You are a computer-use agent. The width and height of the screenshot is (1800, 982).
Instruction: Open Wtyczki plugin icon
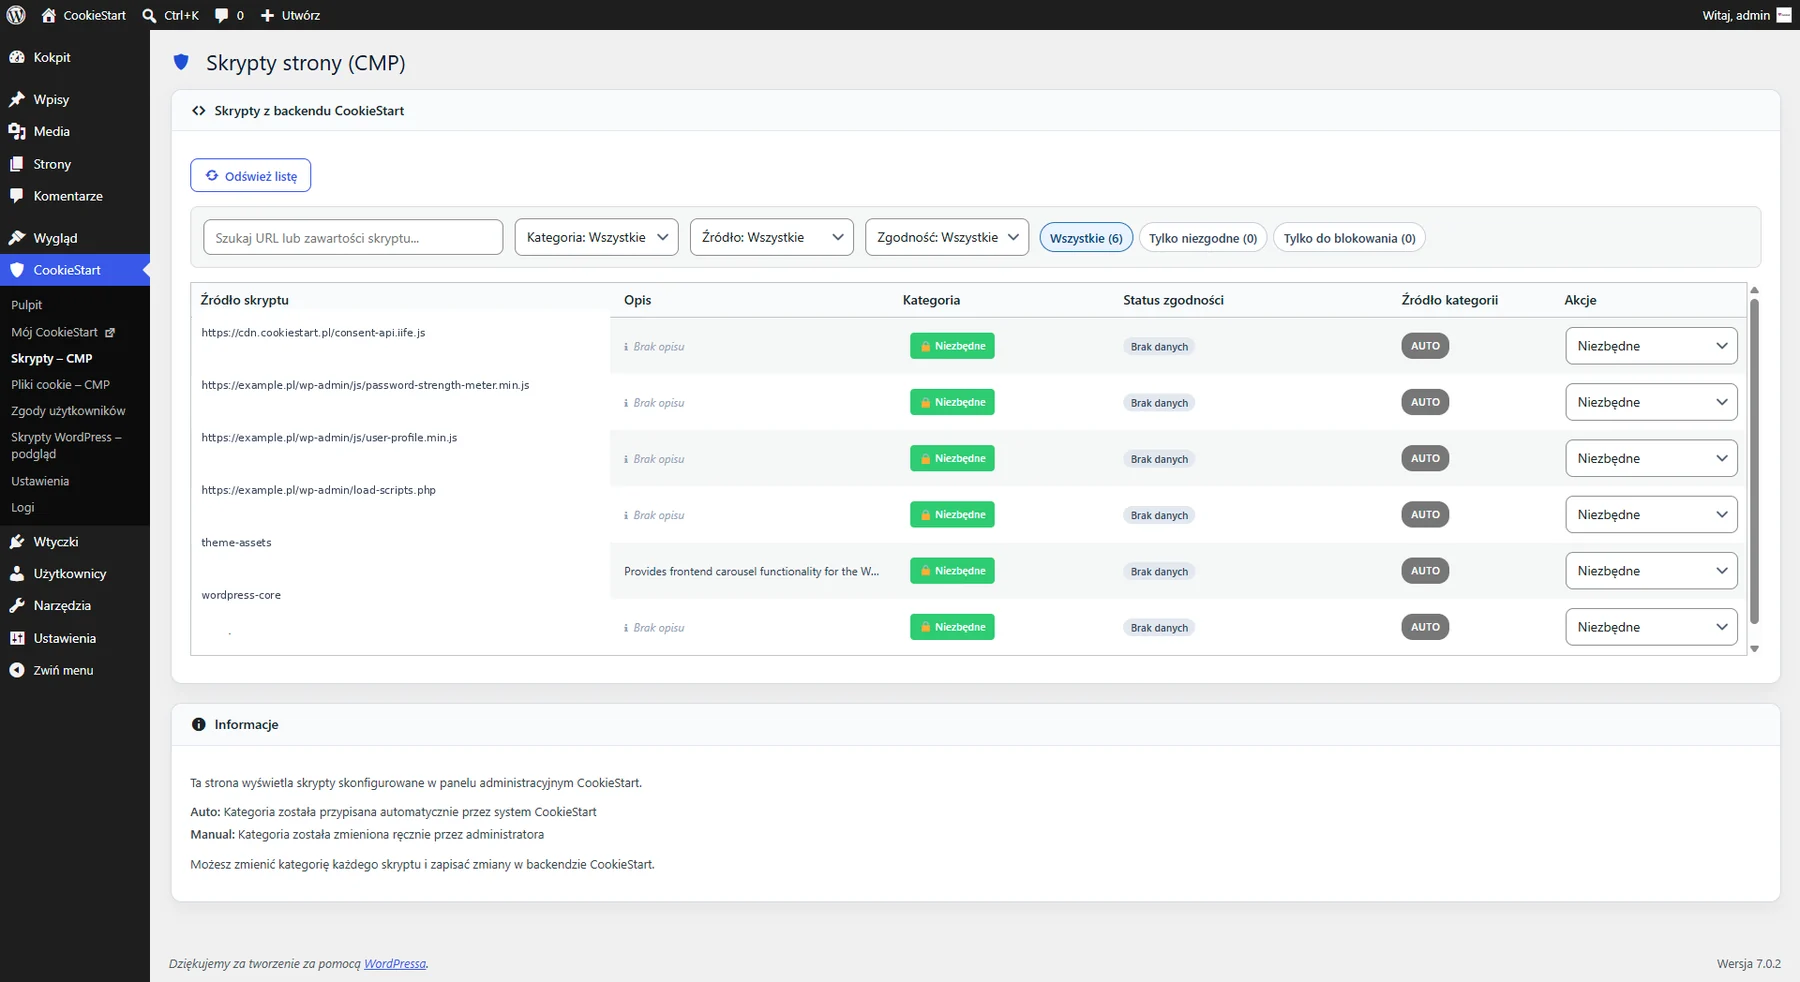coord(17,541)
